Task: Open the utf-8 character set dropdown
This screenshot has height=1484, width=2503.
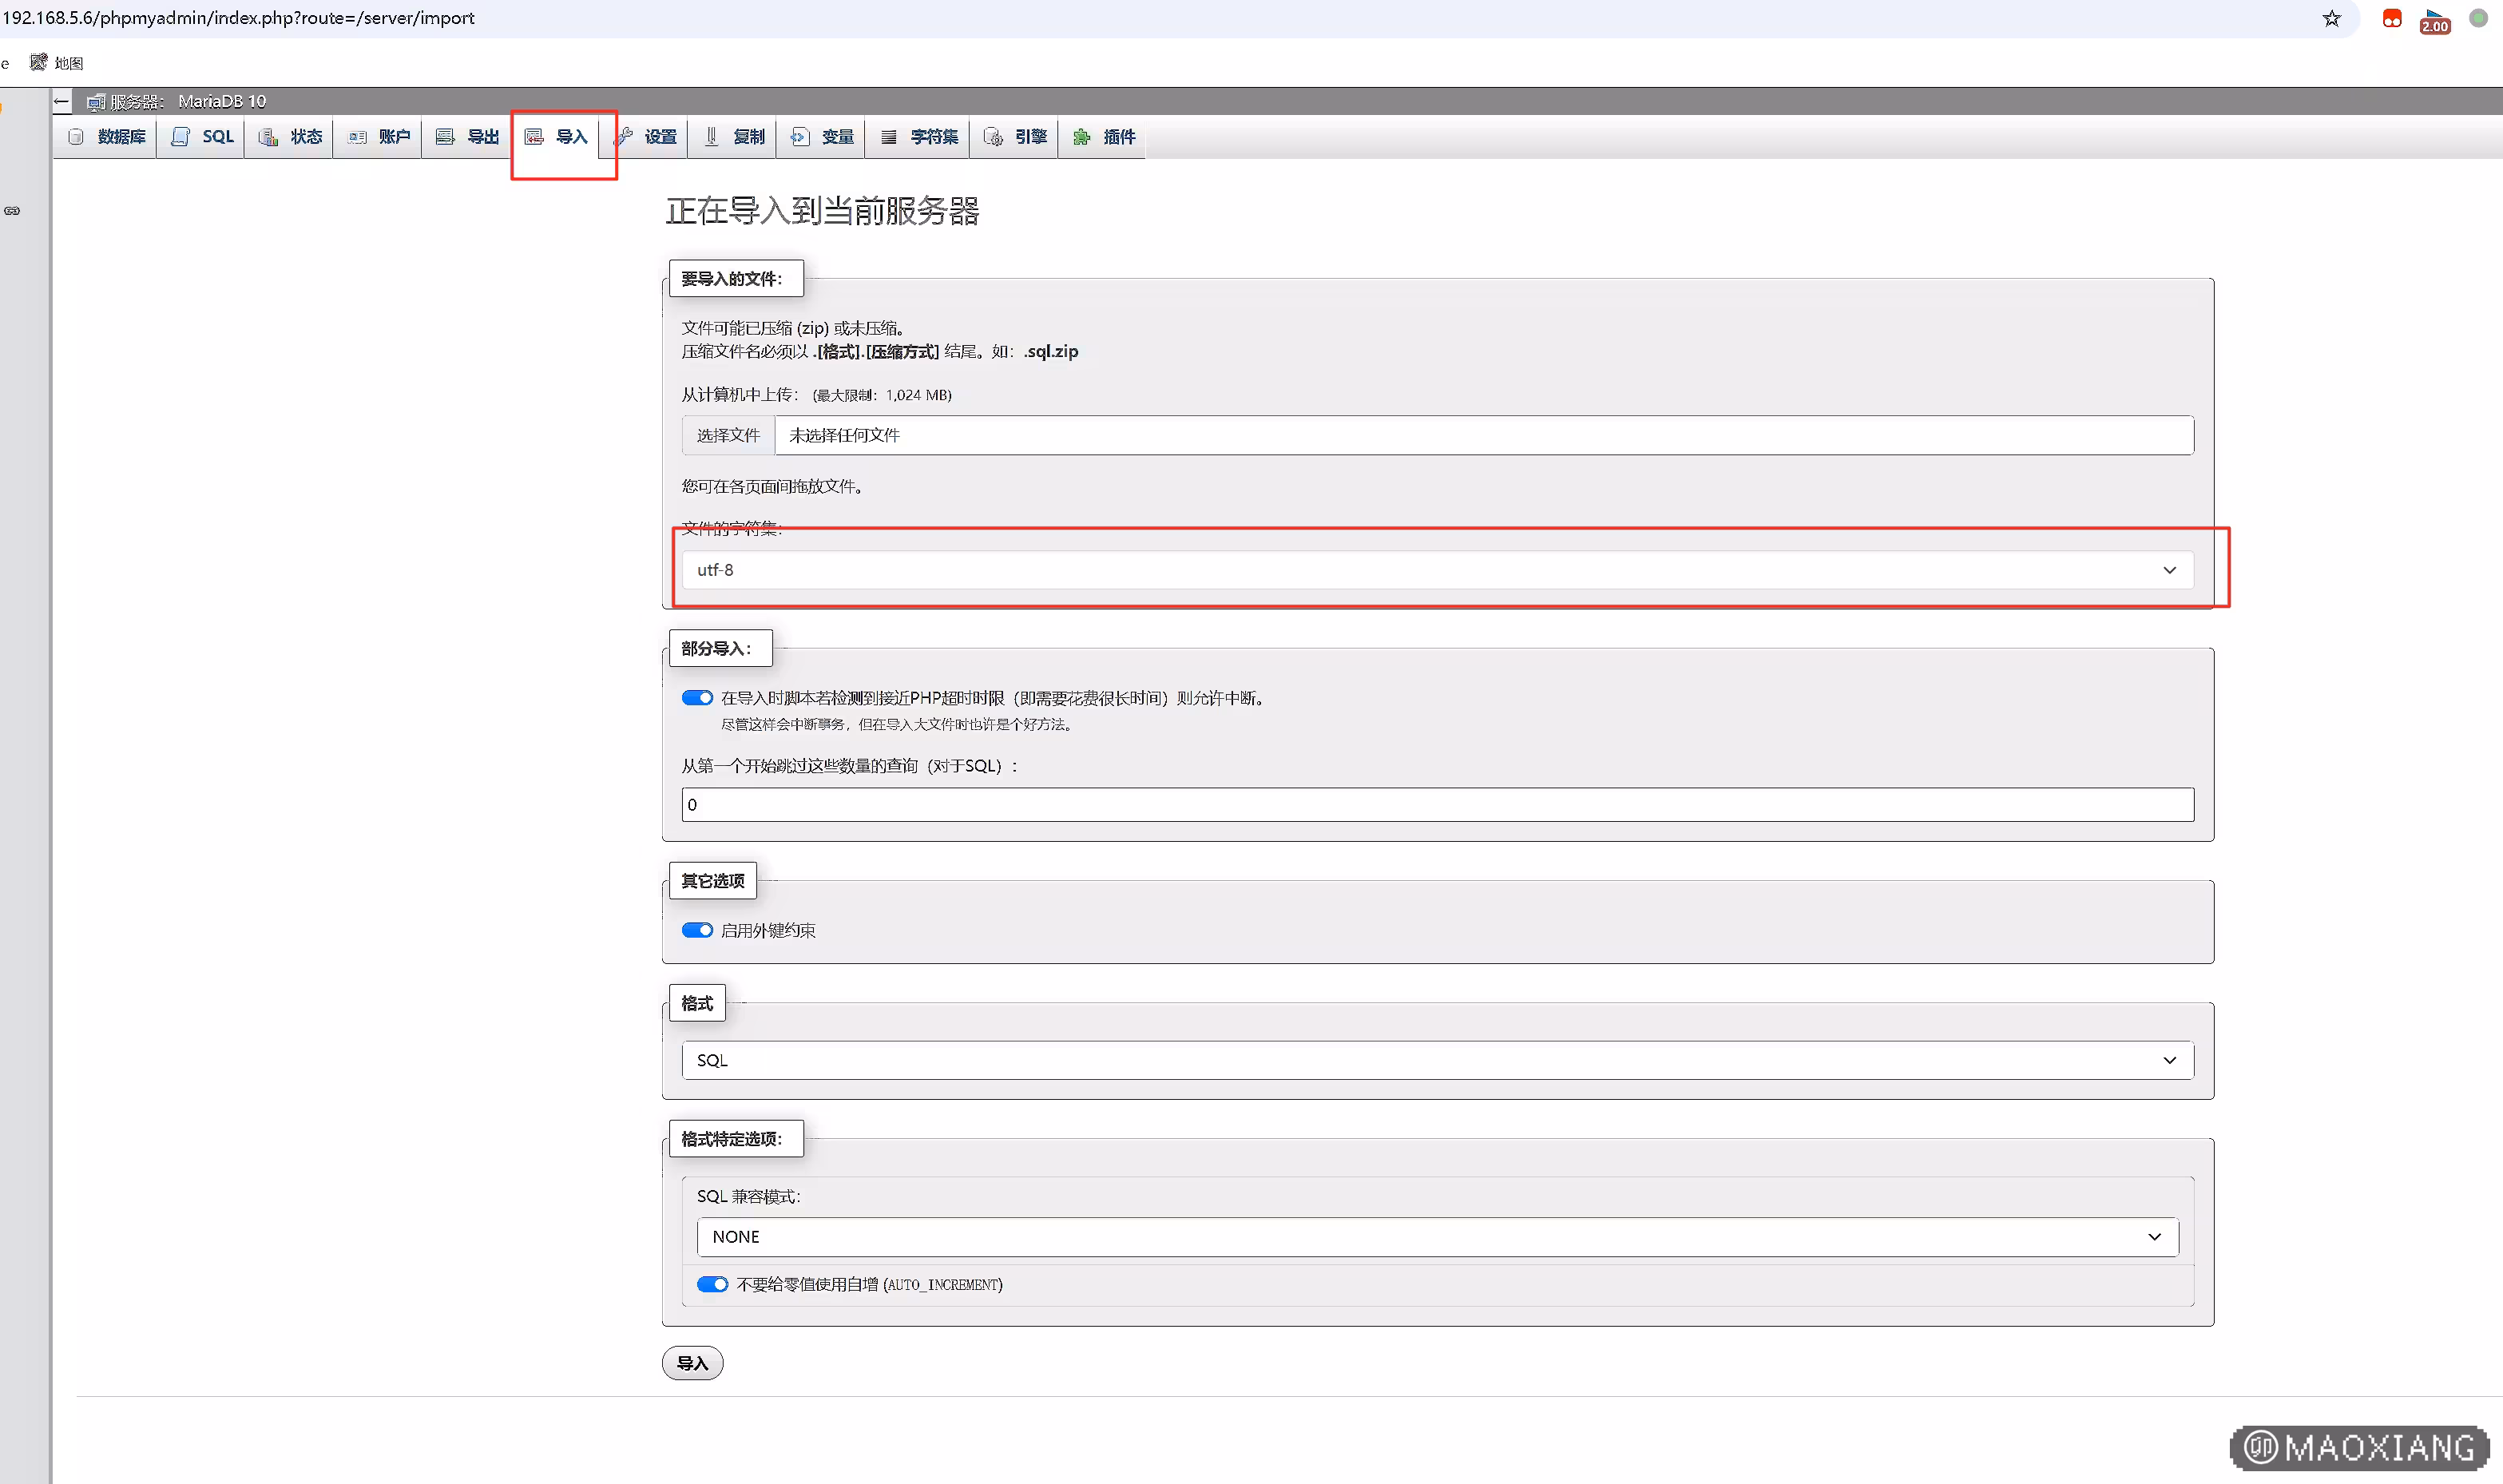Action: tap(1437, 570)
